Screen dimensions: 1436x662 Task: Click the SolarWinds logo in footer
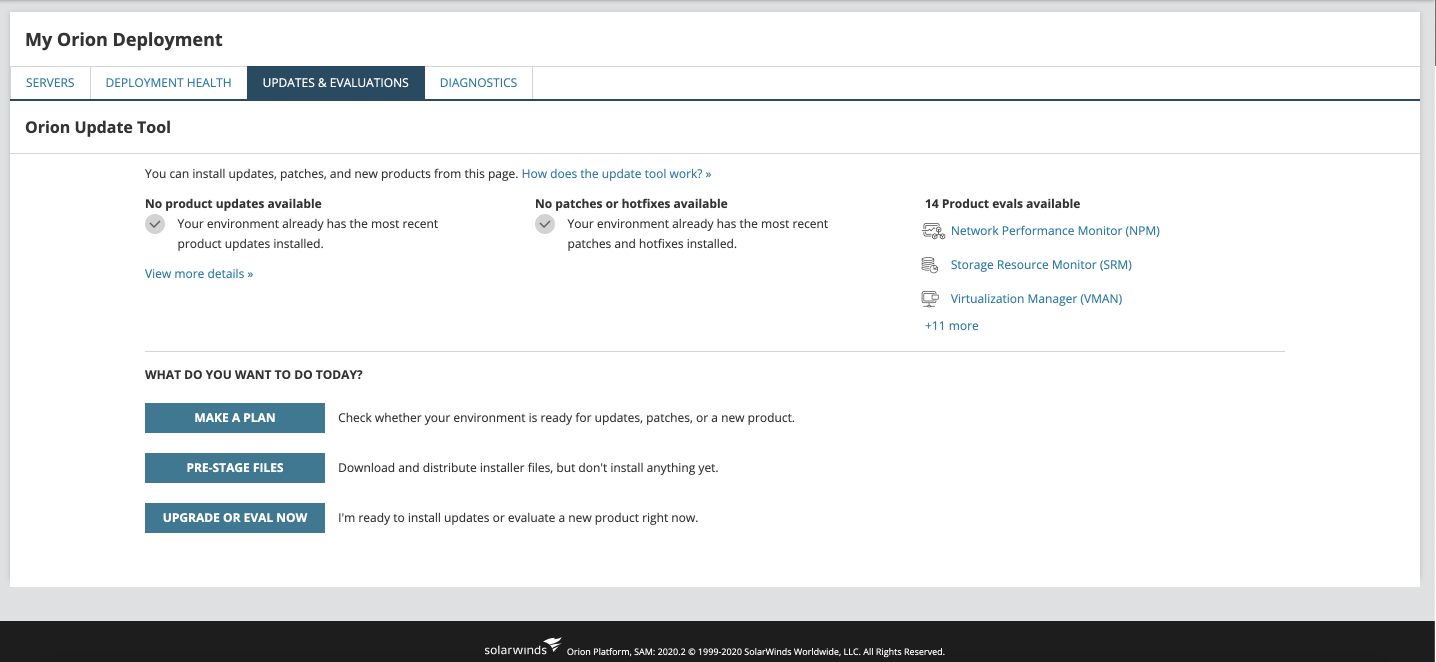[523, 647]
